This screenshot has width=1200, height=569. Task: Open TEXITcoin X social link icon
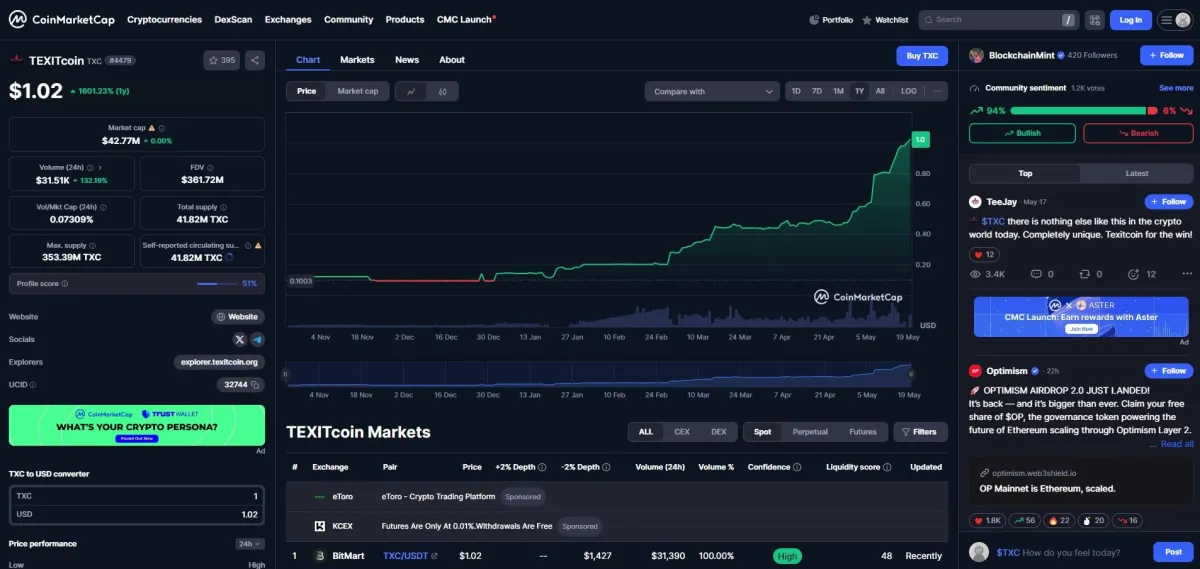[240, 339]
